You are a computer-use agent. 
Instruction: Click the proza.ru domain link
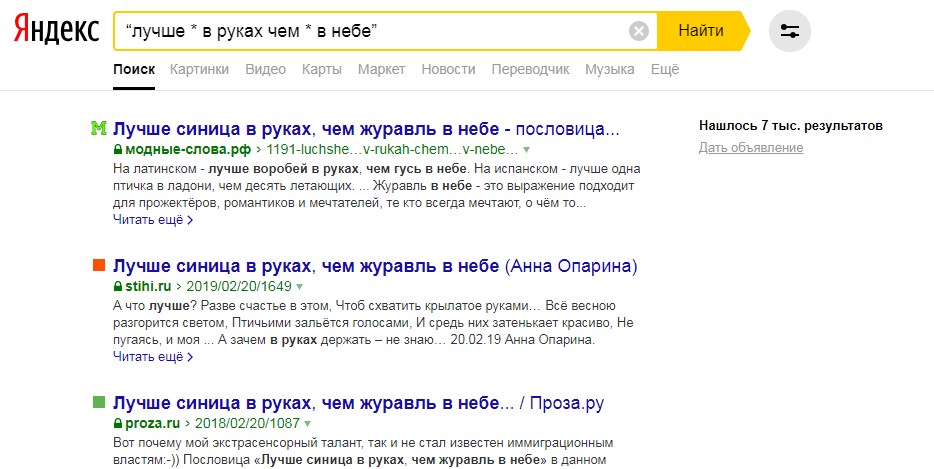tap(152, 424)
